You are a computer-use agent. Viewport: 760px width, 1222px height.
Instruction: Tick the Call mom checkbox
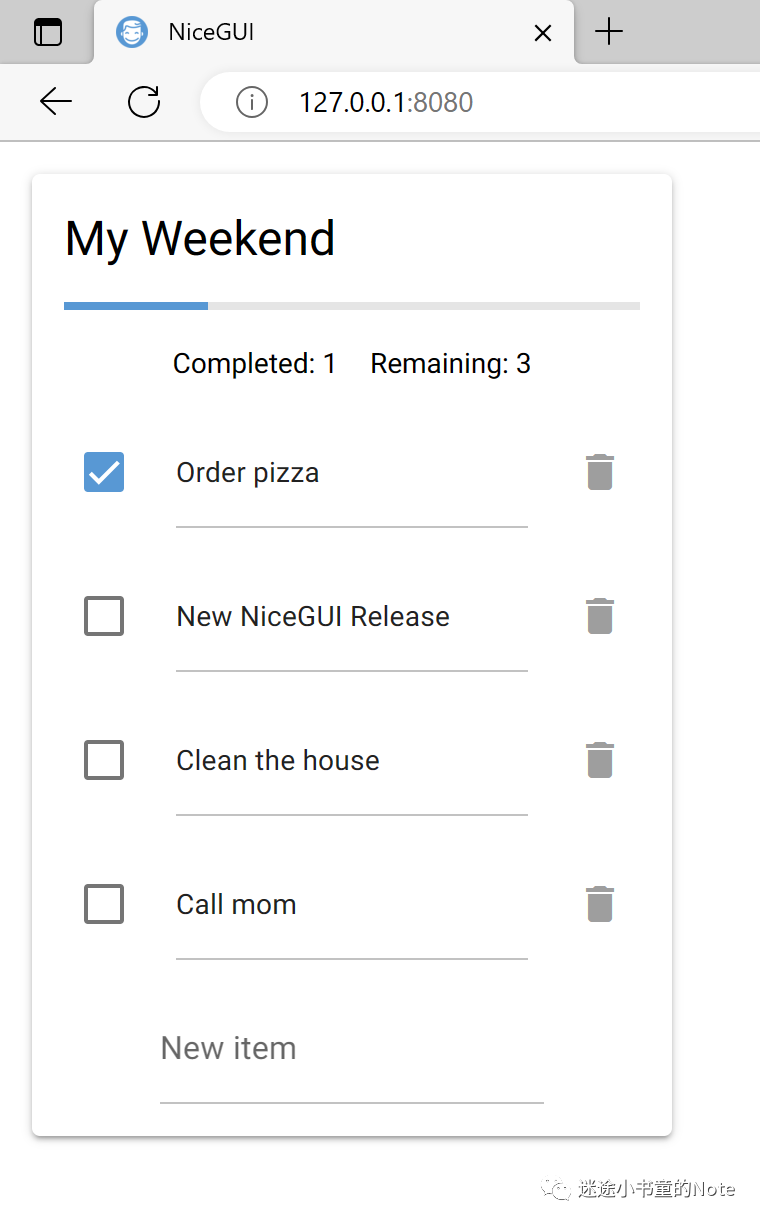pyautogui.click(x=104, y=904)
